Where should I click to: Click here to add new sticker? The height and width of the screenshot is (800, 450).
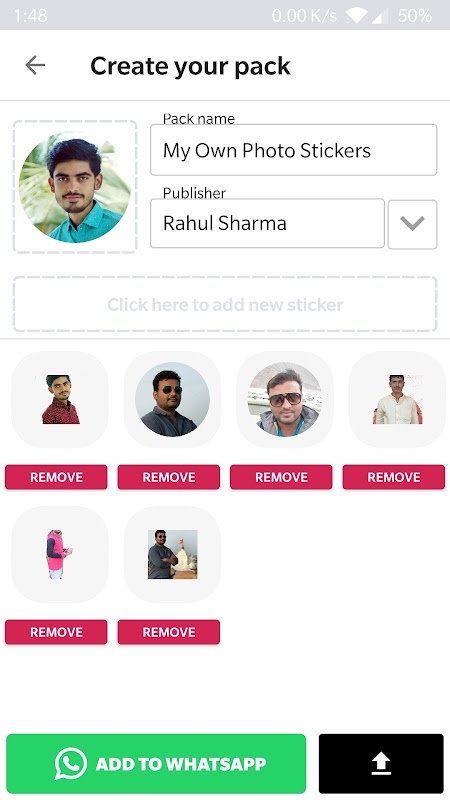(225, 304)
